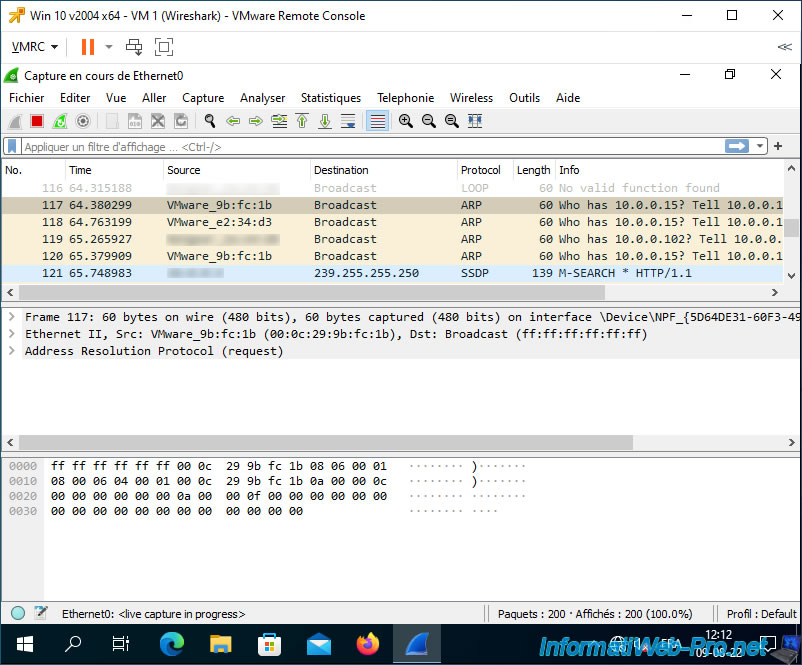
Task: Jump to the last packet
Action: [325, 121]
